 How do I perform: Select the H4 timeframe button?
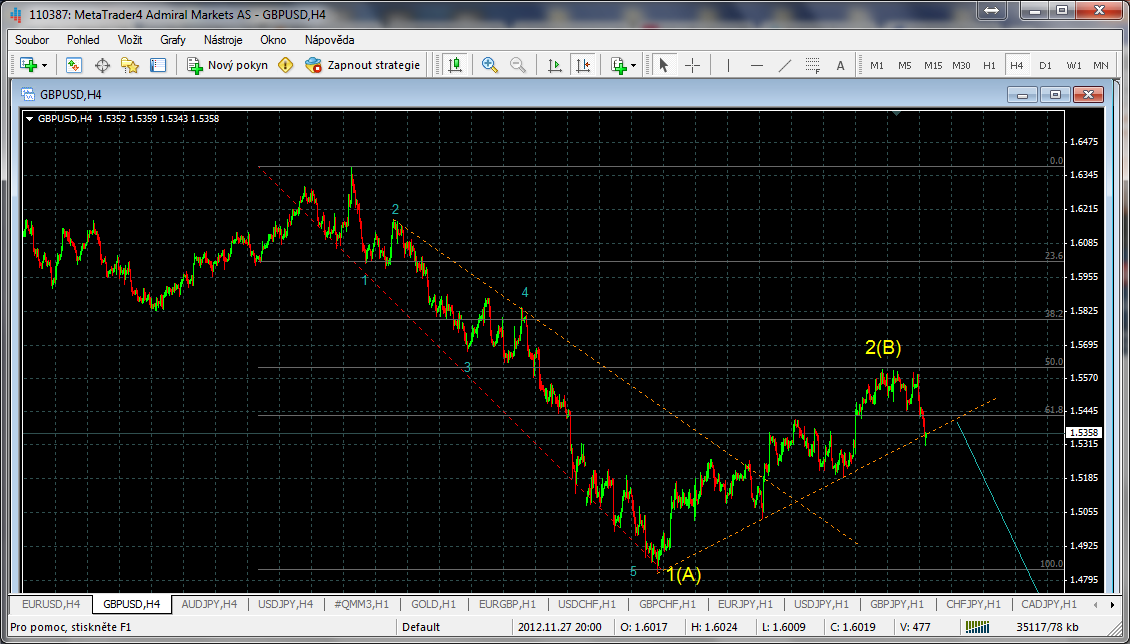(x=1017, y=65)
